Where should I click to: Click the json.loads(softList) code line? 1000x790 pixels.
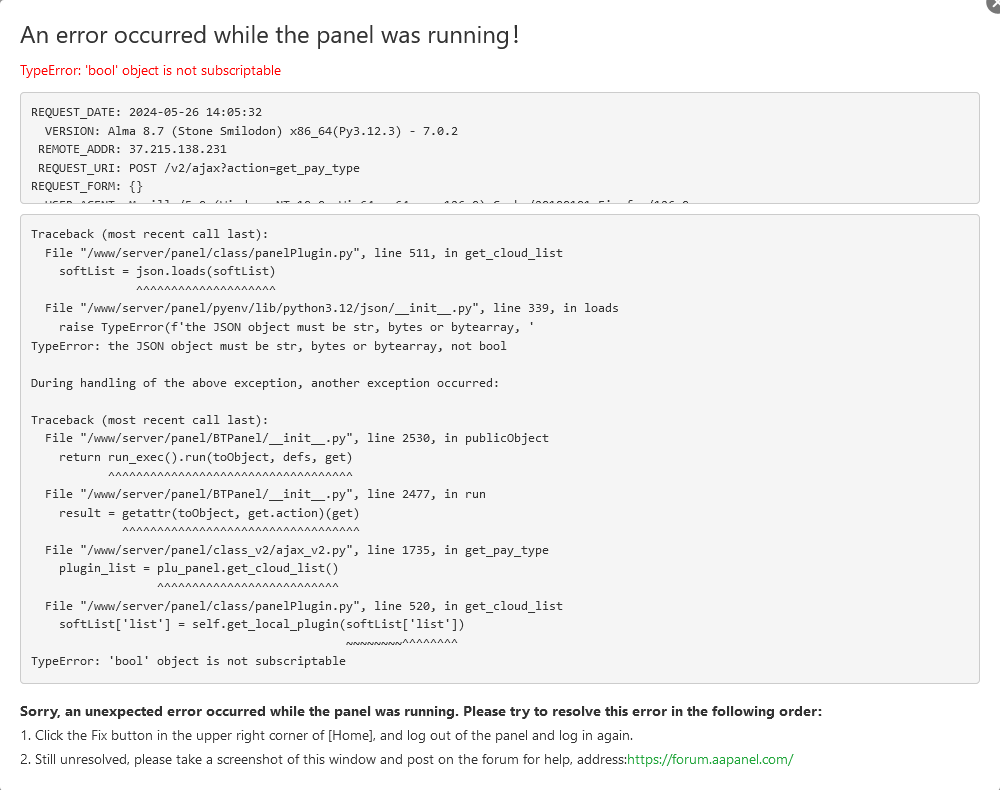(x=167, y=271)
